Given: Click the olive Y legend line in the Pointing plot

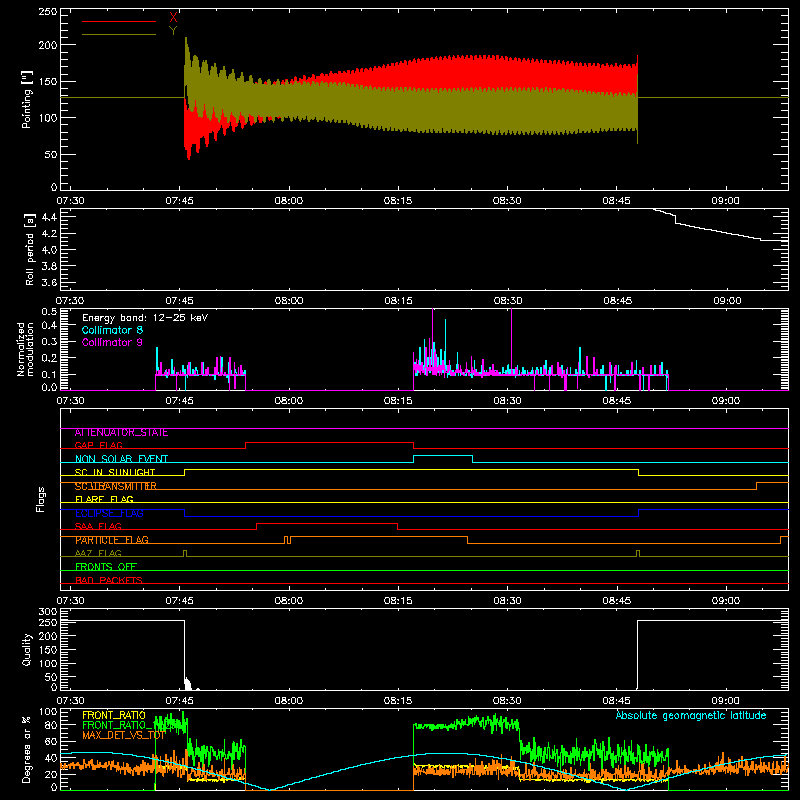Looking at the screenshot, I should point(119,35).
